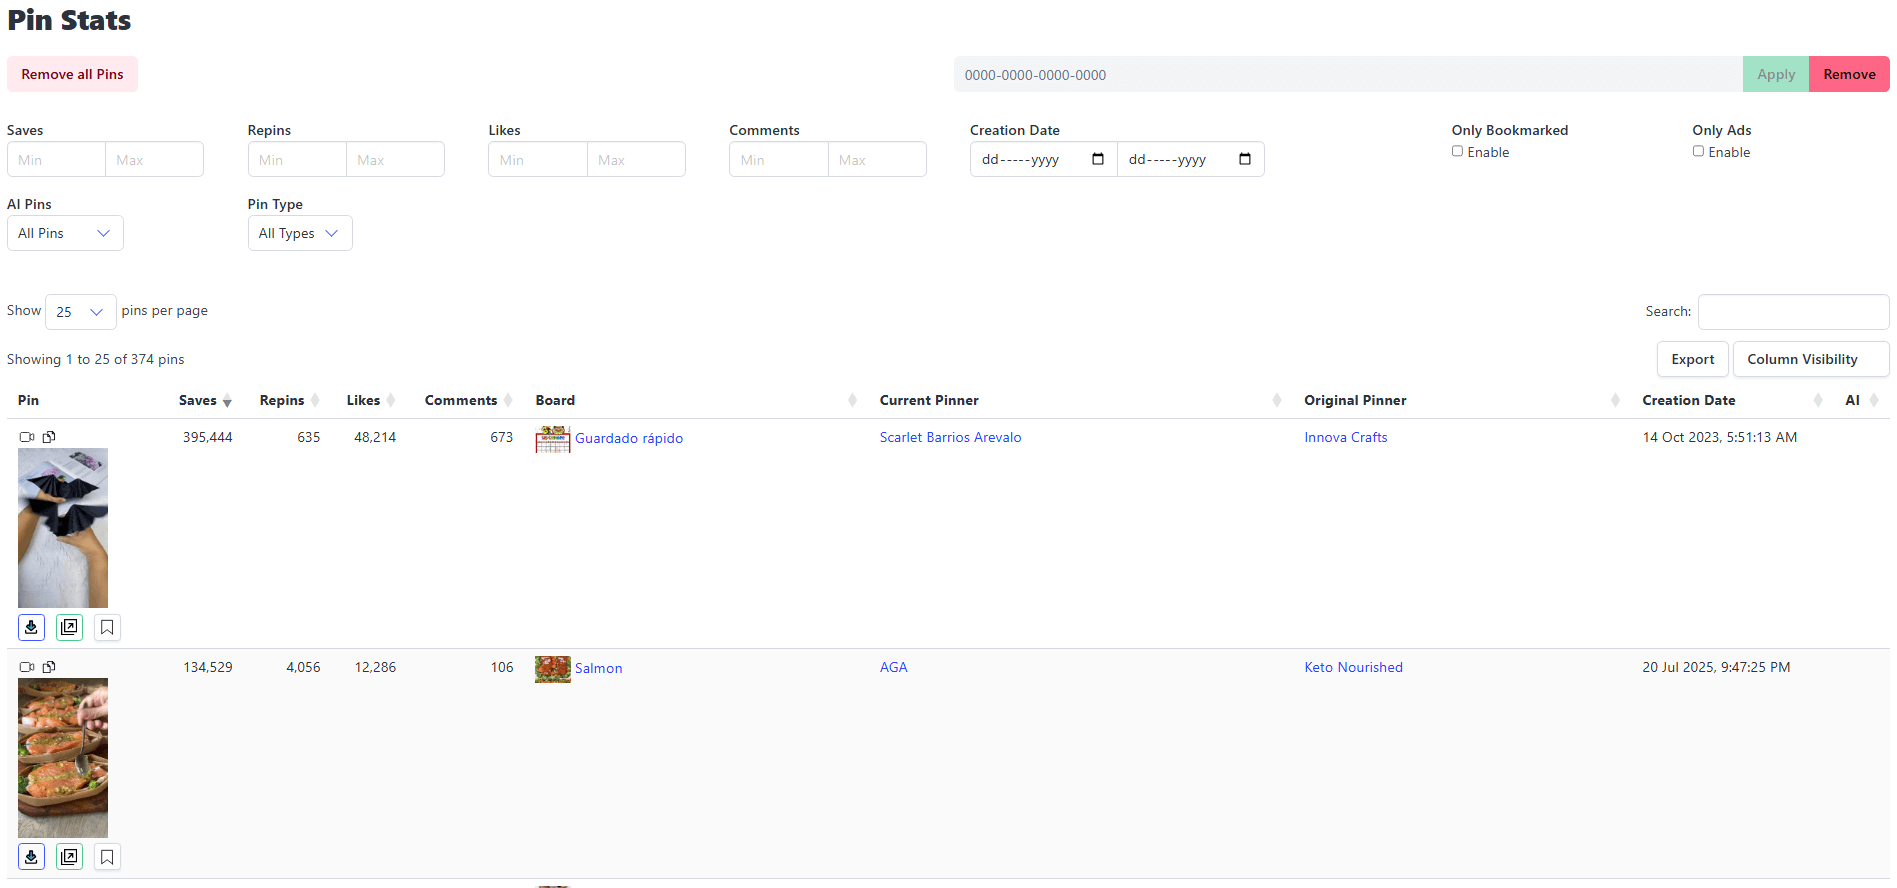
Task: Click the 134,529 saves value
Action: [207, 667]
